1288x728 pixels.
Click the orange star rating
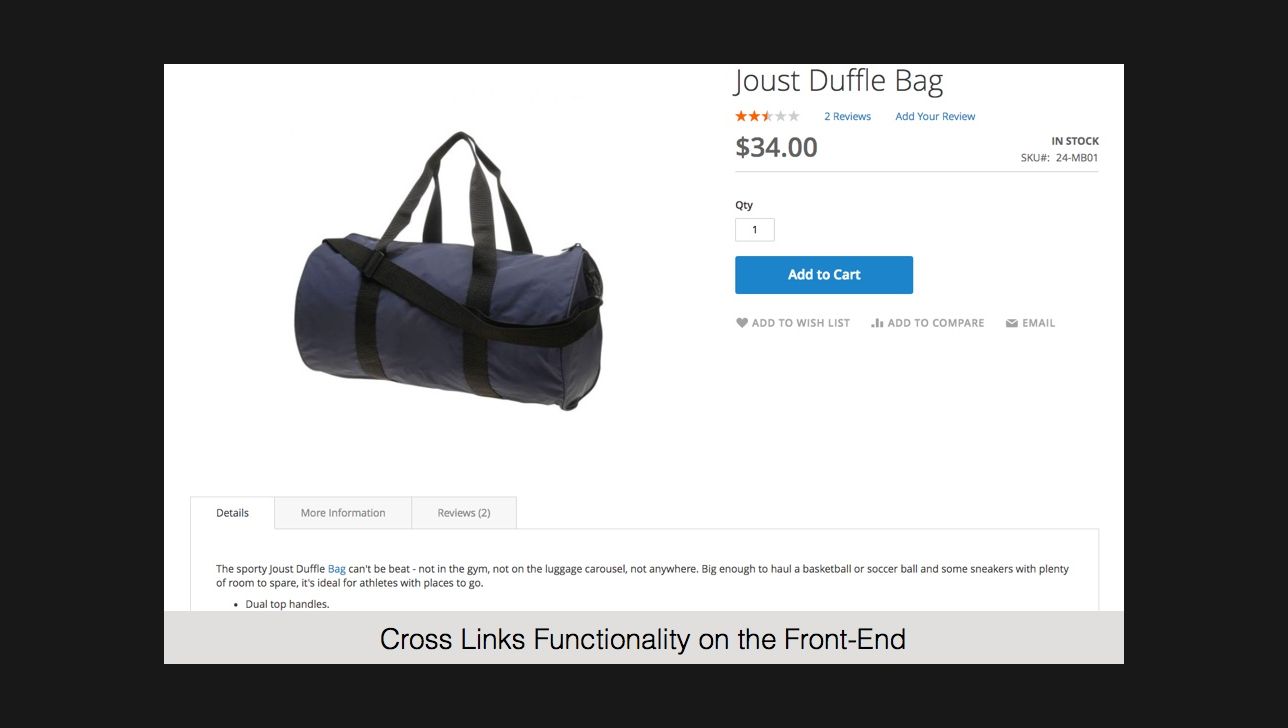(x=767, y=116)
